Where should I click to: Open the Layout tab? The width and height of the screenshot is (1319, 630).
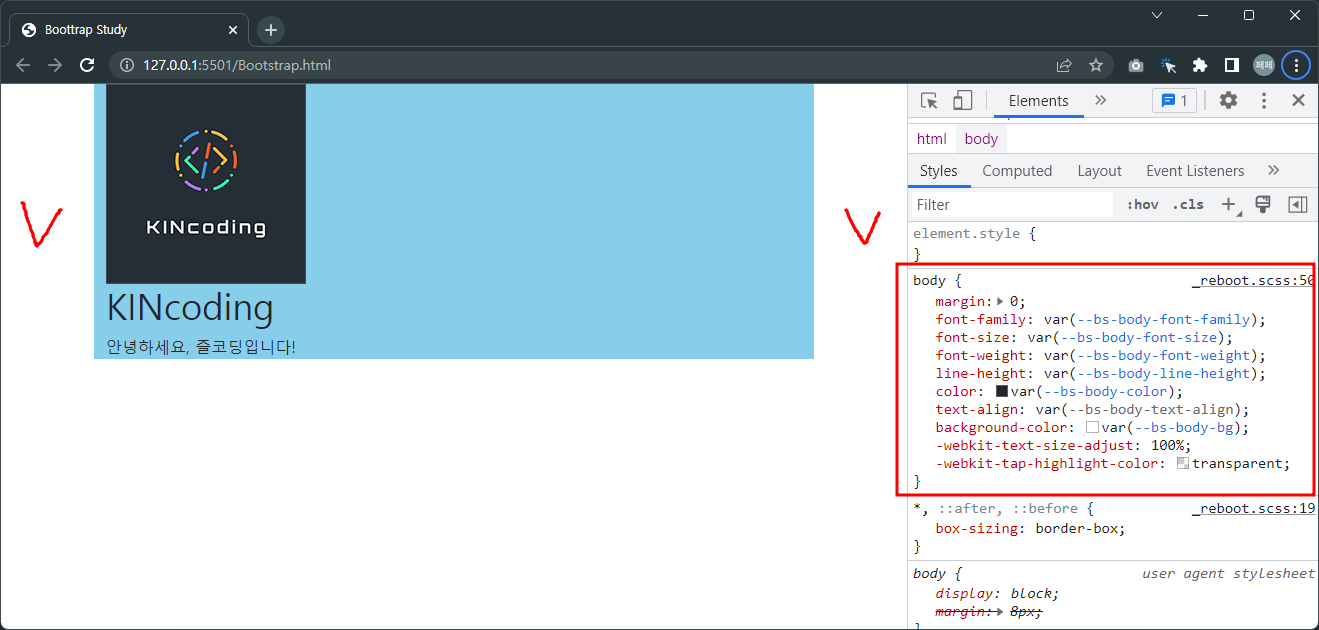1099,170
